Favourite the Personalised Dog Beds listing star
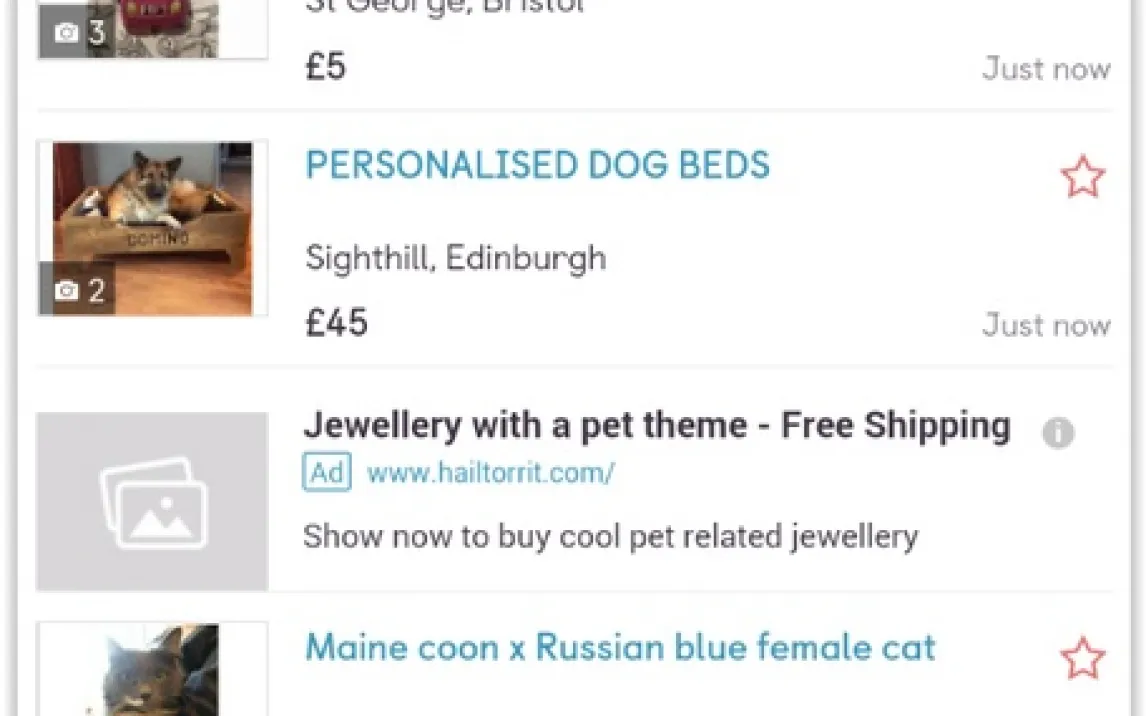1146x716 pixels. point(1082,178)
